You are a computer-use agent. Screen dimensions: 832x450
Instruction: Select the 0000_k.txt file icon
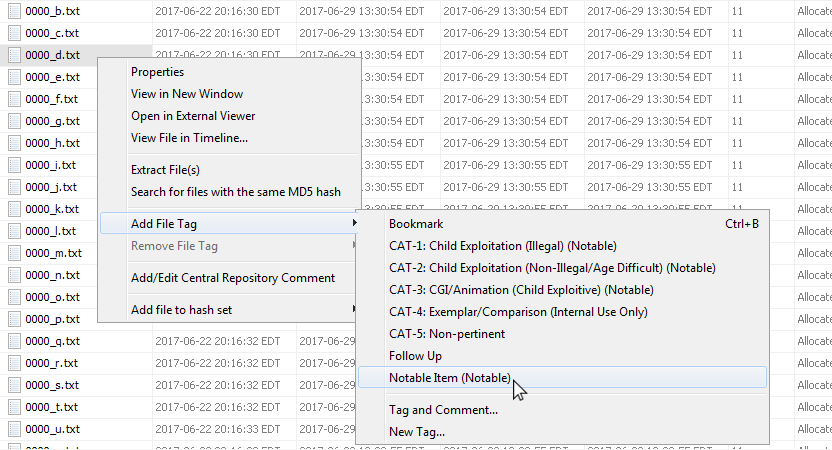pos(14,209)
